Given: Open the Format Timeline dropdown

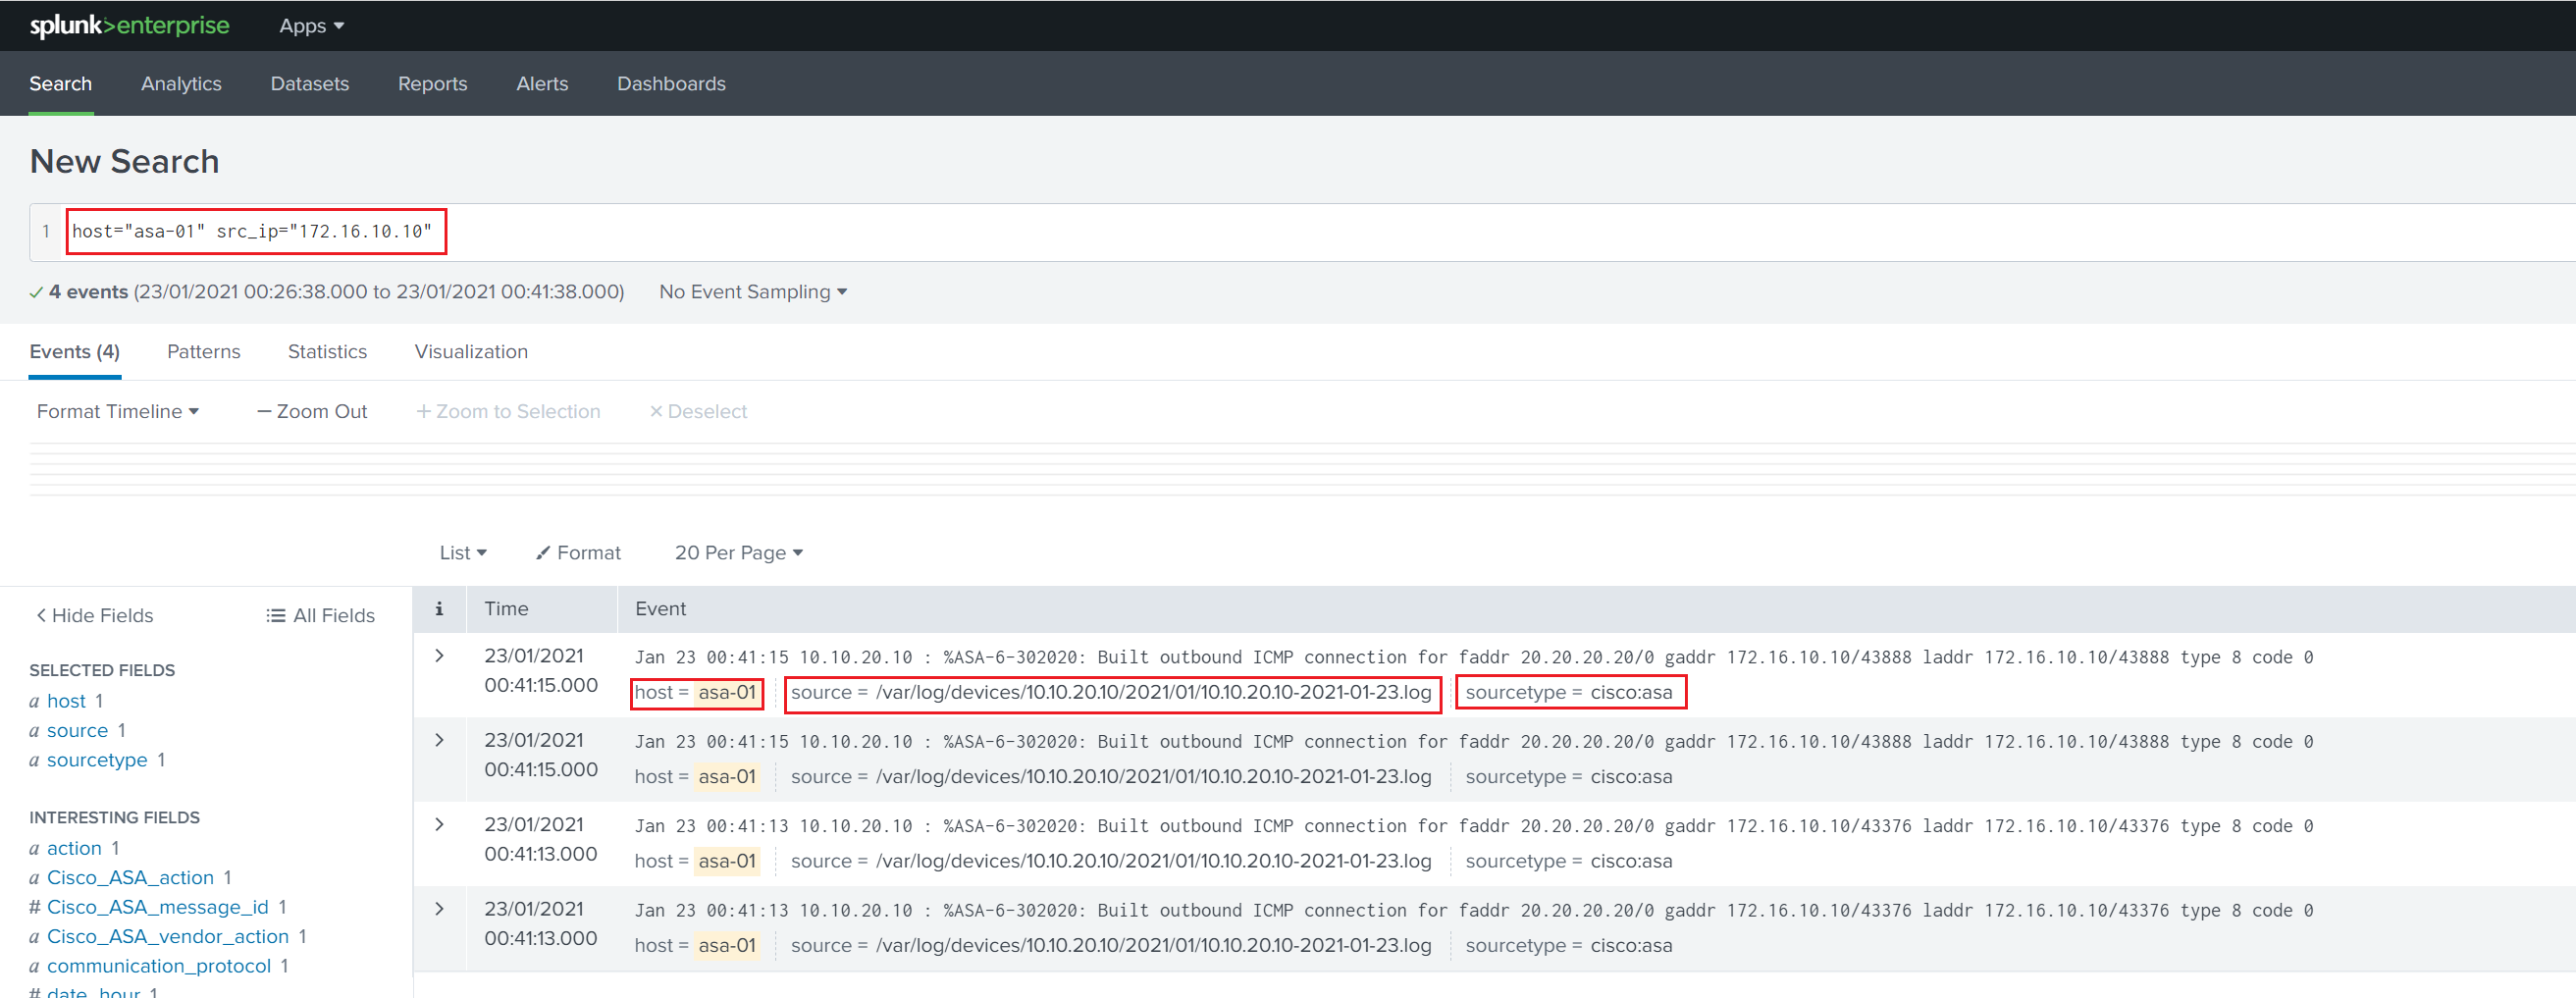Looking at the screenshot, I should click(117, 411).
